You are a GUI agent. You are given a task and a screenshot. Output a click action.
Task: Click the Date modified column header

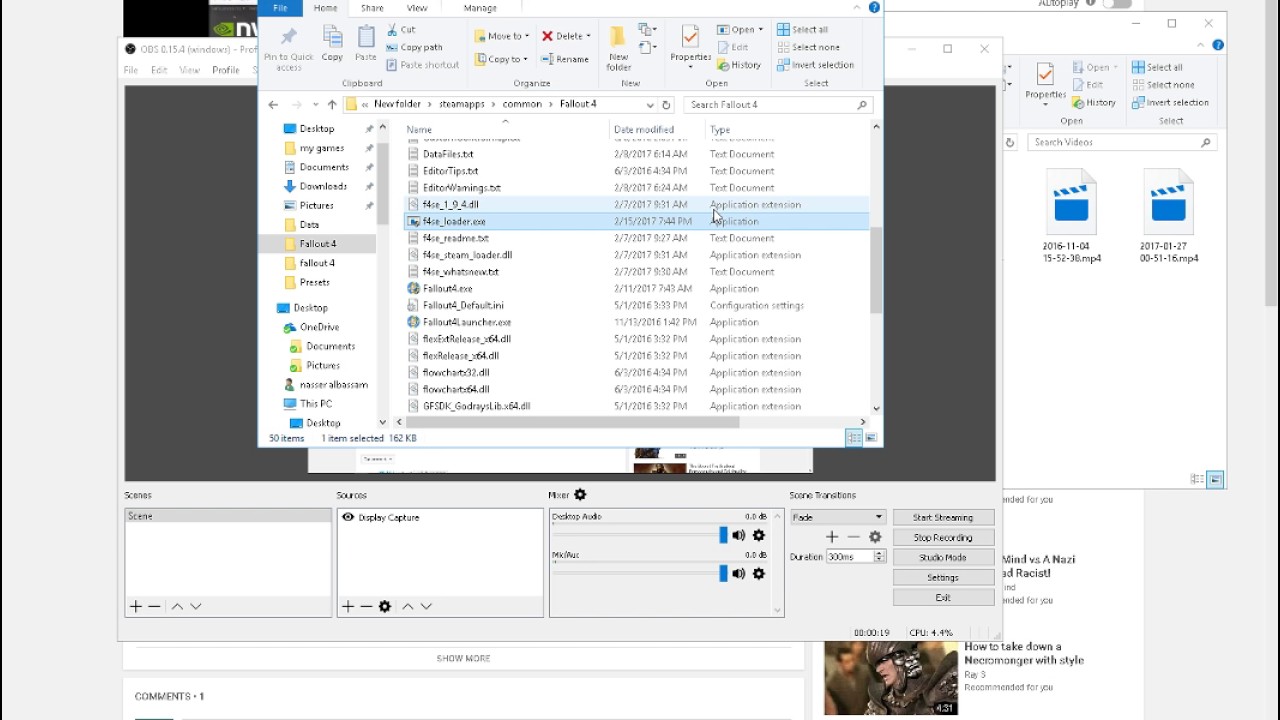coord(644,129)
